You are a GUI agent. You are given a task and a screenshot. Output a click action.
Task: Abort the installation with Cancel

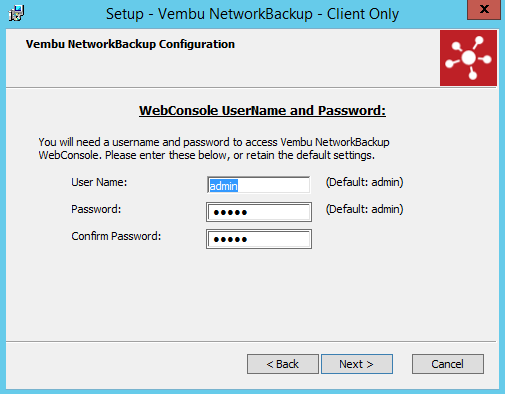(x=448, y=364)
